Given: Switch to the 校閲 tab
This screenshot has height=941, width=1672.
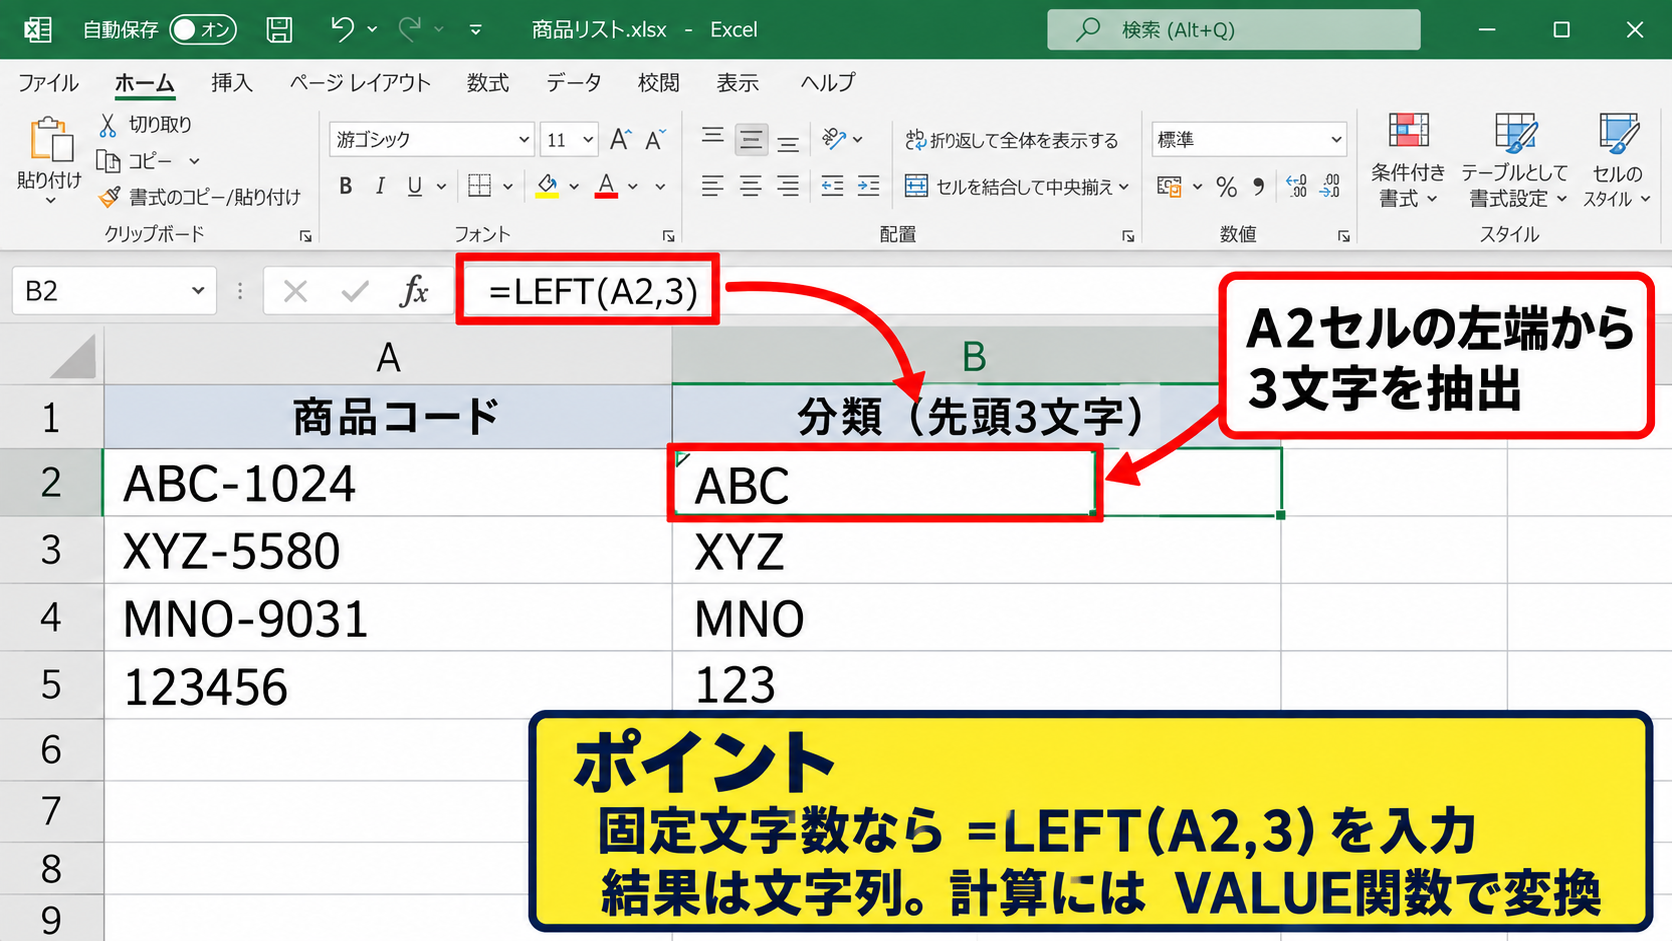Looking at the screenshot, I should click(659, 83).
